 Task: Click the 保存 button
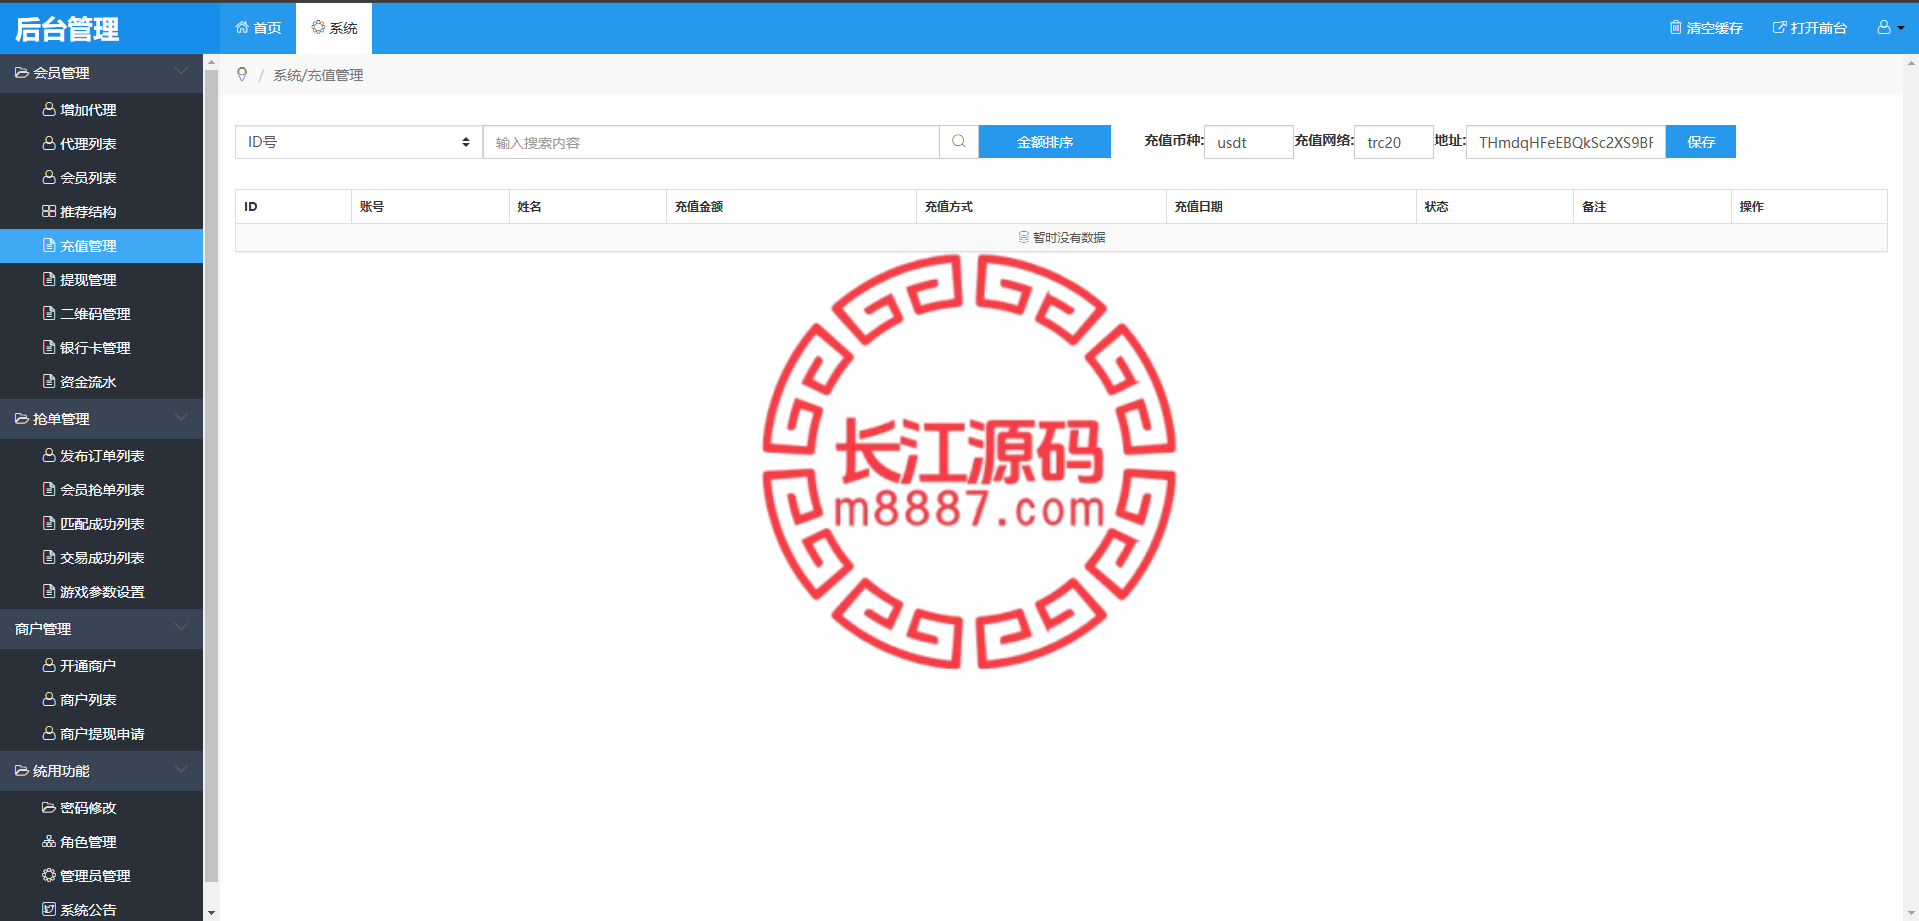(x=1701, y=142)
